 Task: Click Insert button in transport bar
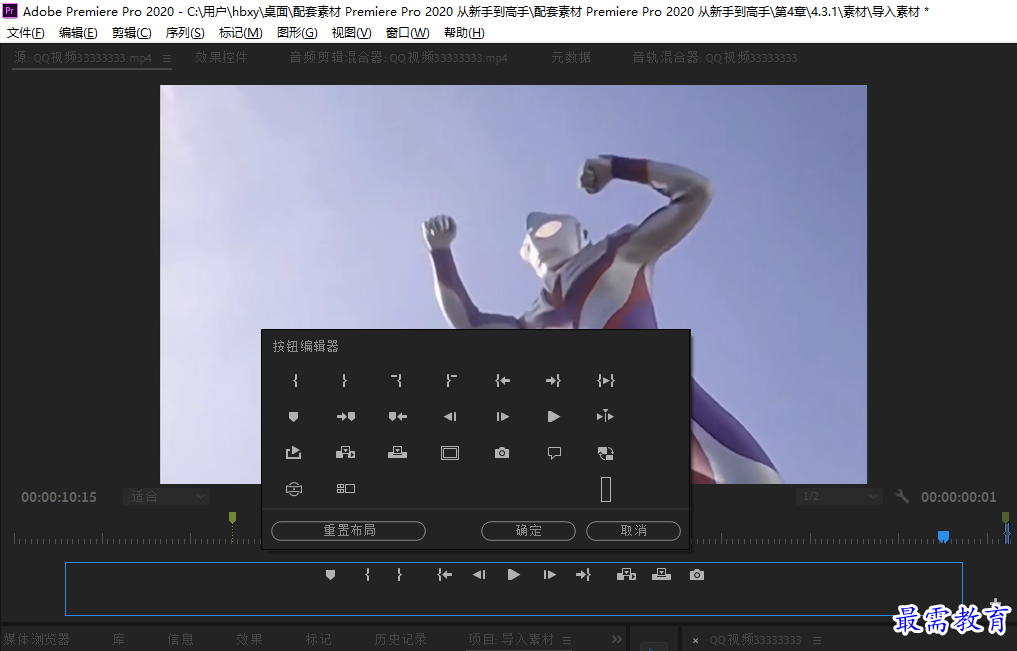(x=626, y=574)
